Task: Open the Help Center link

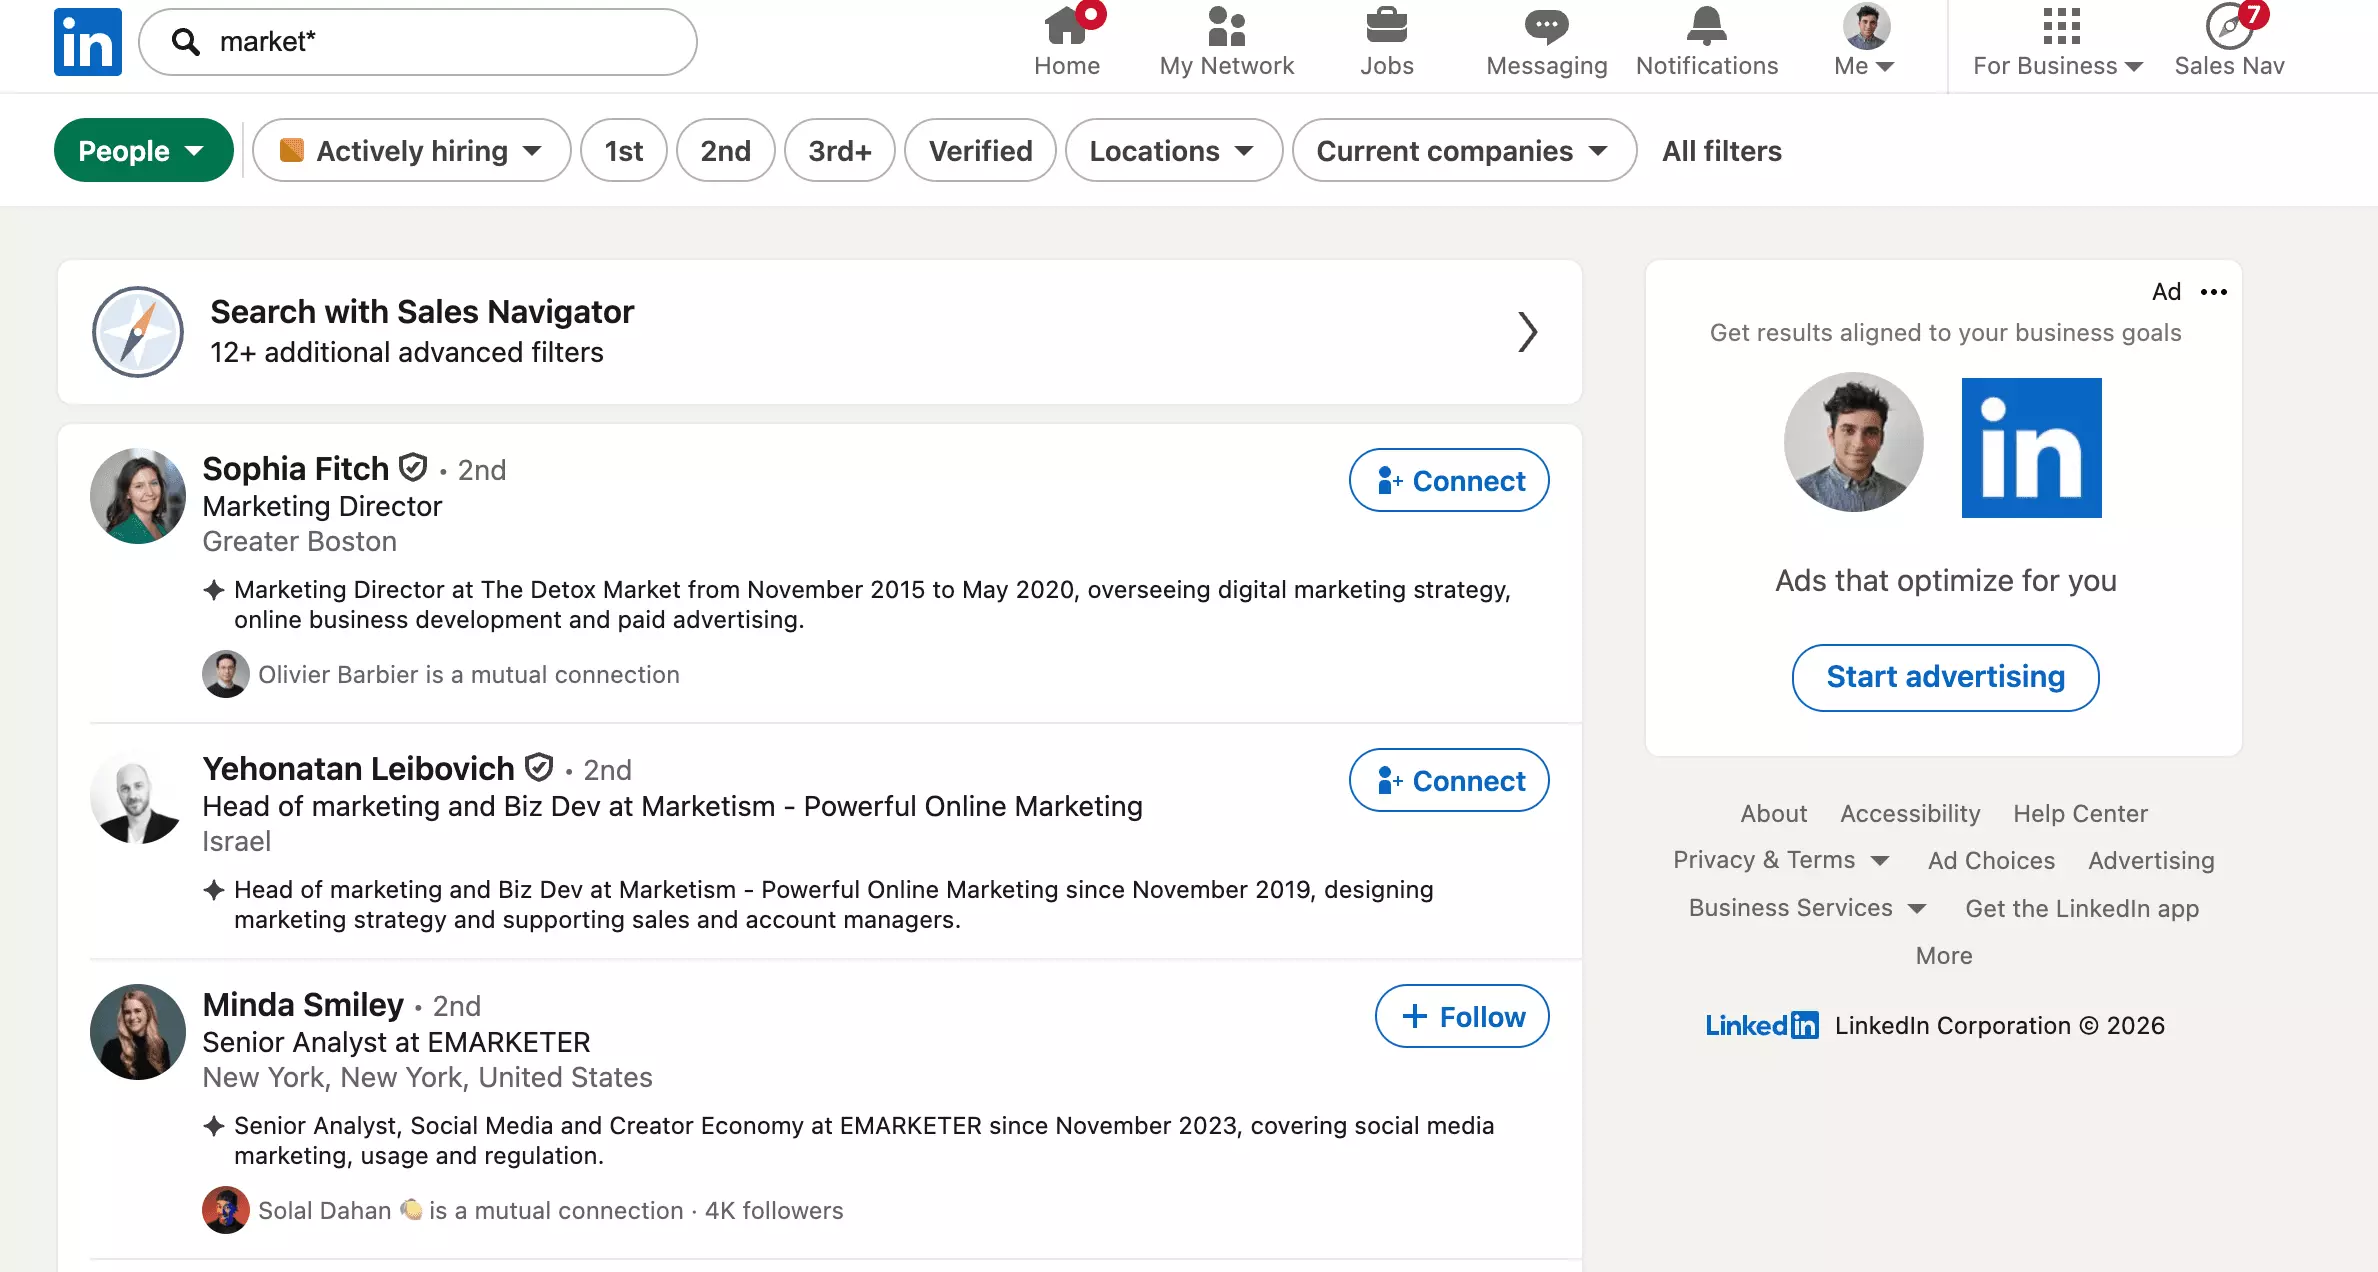Action: coord(2080,814)
